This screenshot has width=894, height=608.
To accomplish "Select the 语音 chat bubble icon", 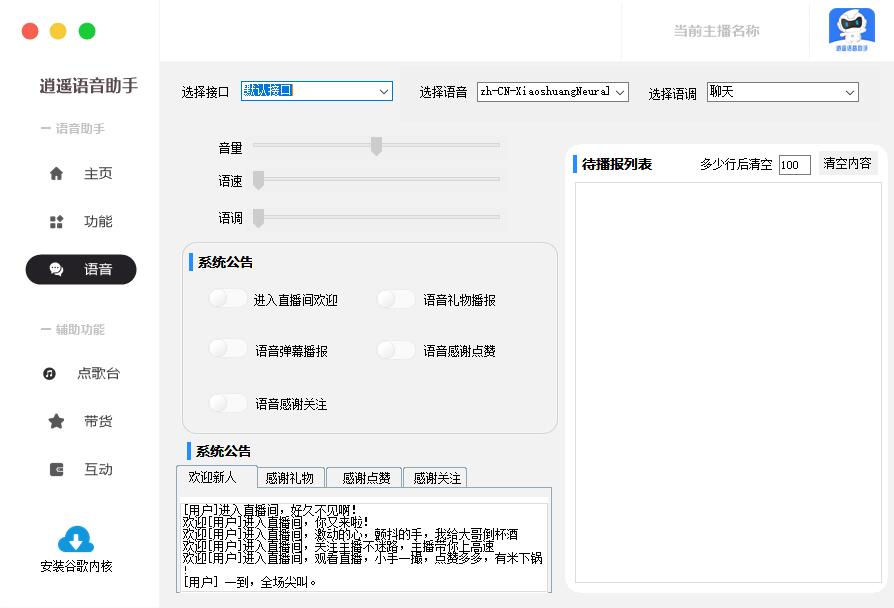I will click(x=57, y=270).
